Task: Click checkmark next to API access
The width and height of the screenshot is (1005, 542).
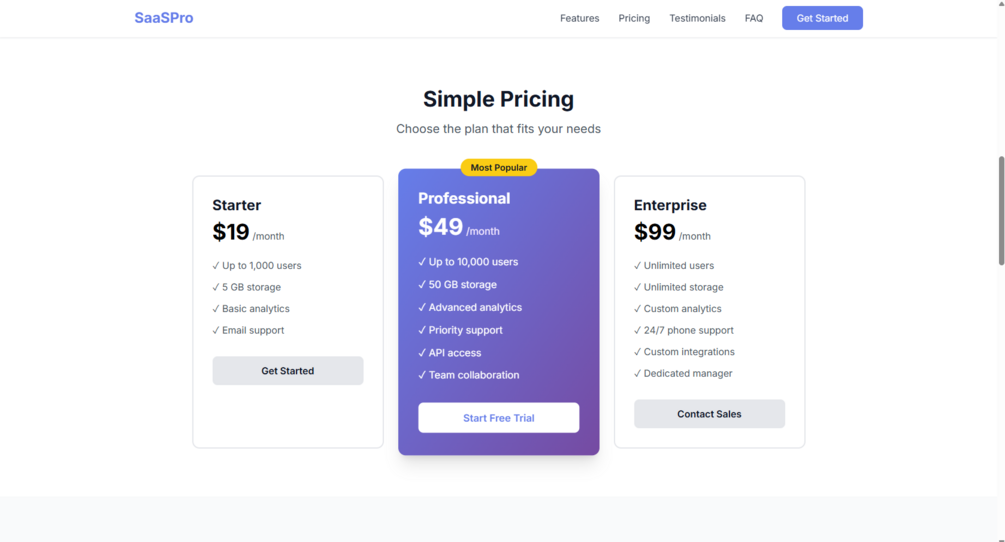Action: 422,352
